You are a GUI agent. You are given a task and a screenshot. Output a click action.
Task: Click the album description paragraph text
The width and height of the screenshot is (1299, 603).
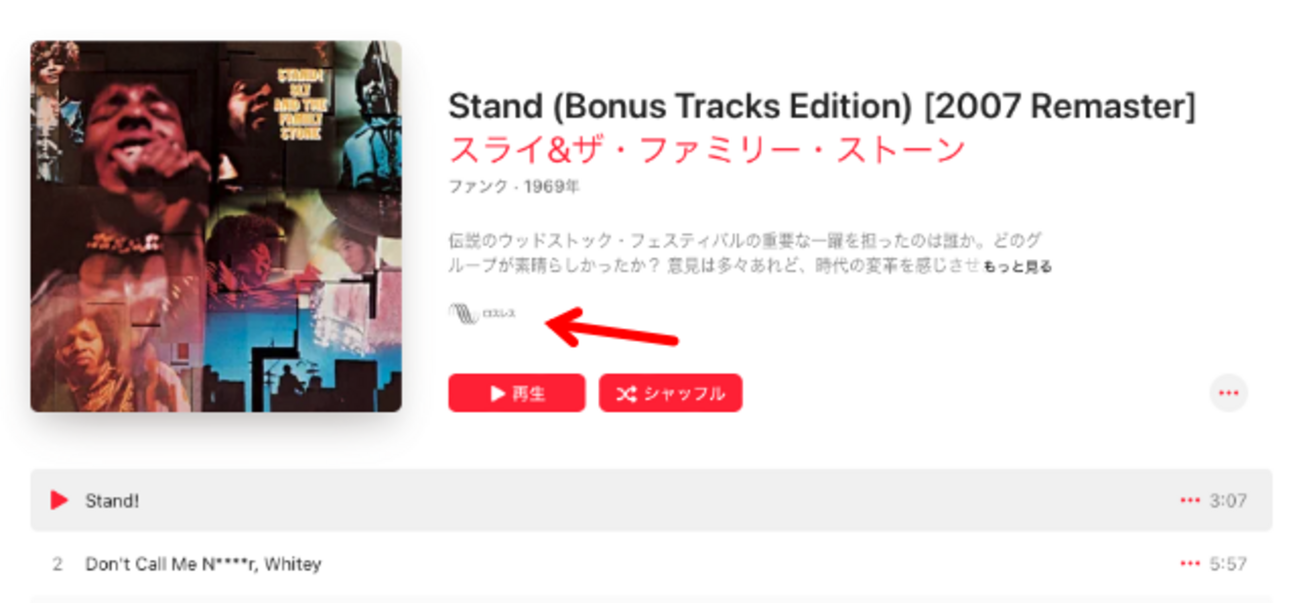(x=745, y=254)
